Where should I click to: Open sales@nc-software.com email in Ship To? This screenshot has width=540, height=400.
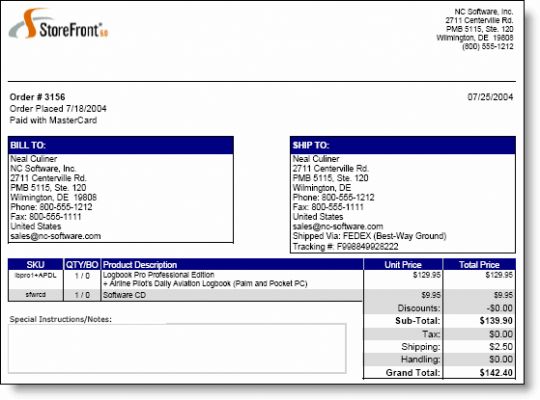point(338,226)
